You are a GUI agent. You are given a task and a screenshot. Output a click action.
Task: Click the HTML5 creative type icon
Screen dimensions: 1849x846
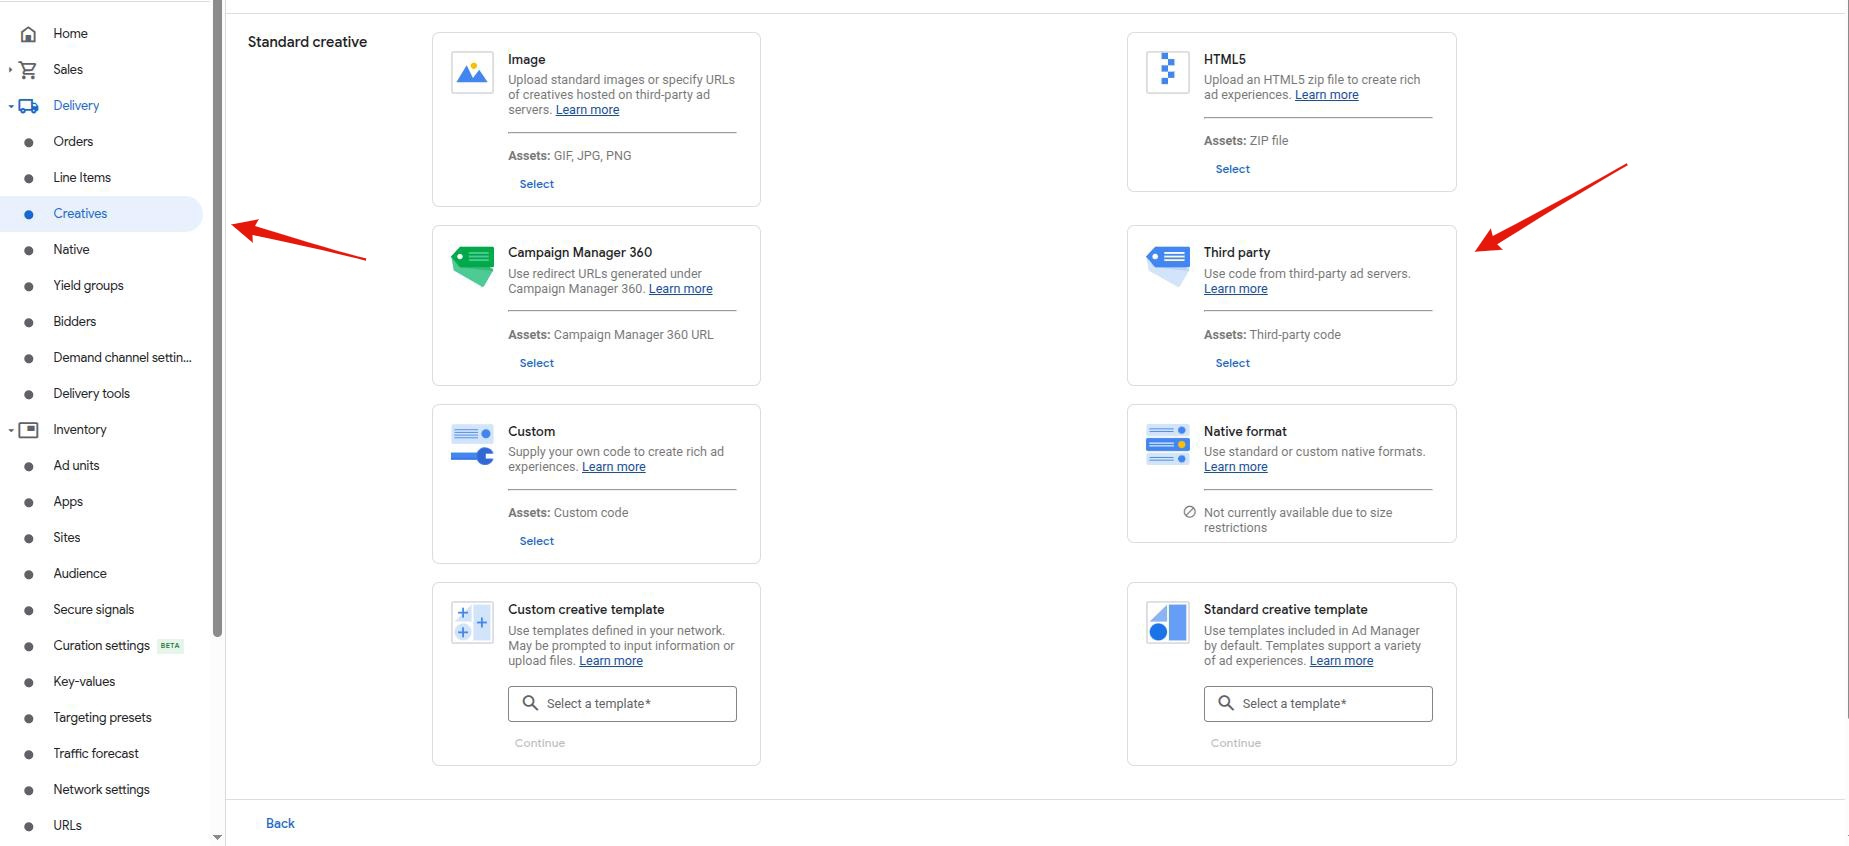(x=1167, y=72)
